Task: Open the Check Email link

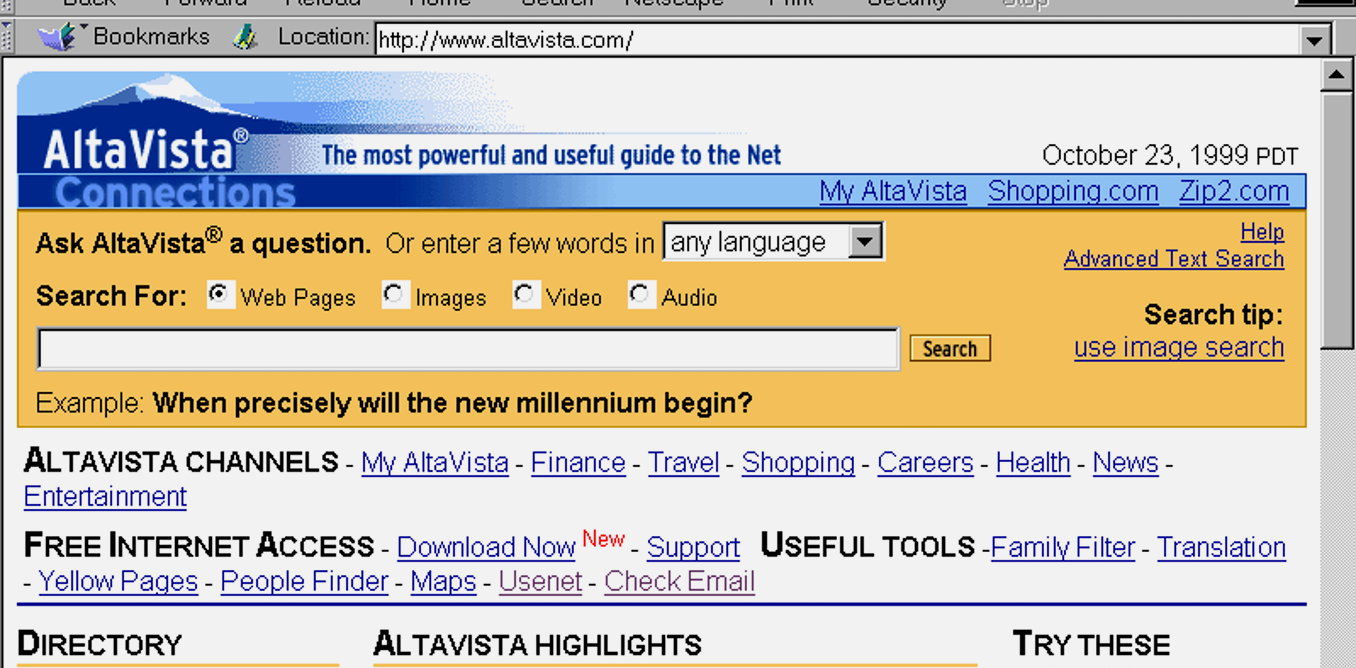Action: (679, 582)
